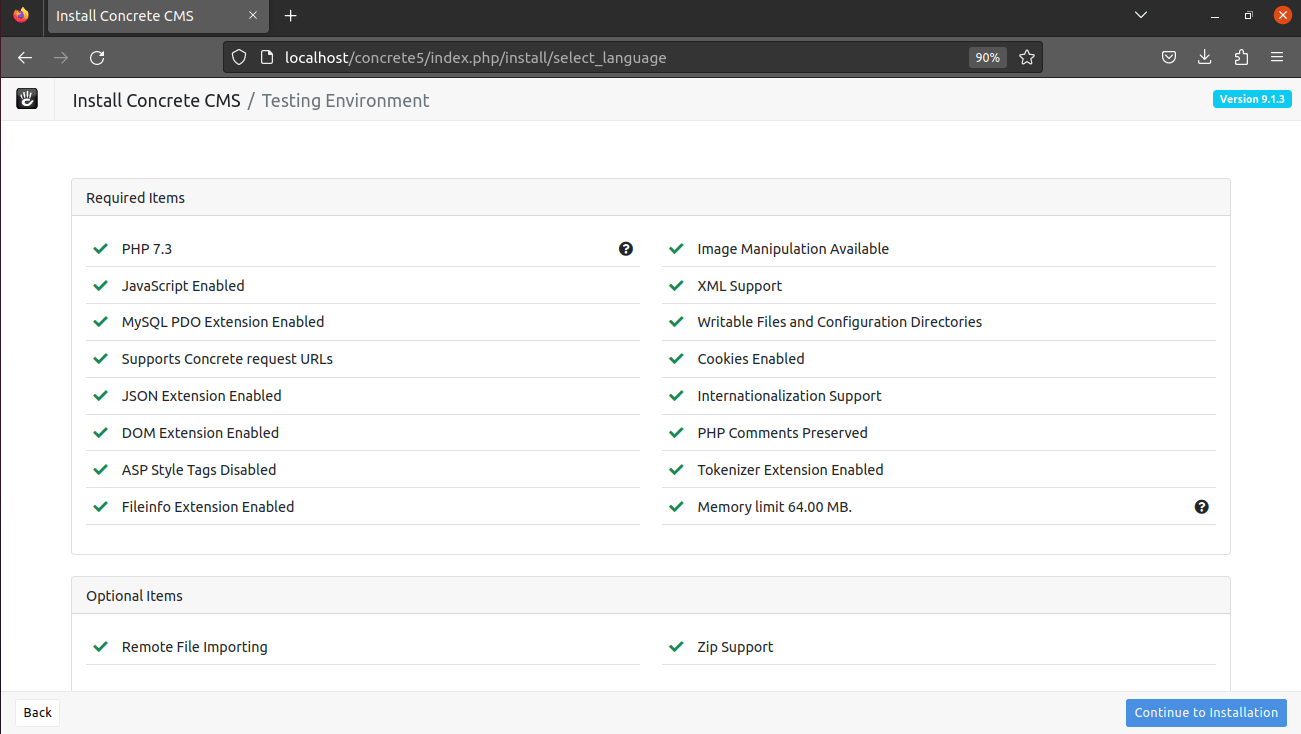
Task: Click the Version 9.1.3 badge
Action: coord(1252,99)
